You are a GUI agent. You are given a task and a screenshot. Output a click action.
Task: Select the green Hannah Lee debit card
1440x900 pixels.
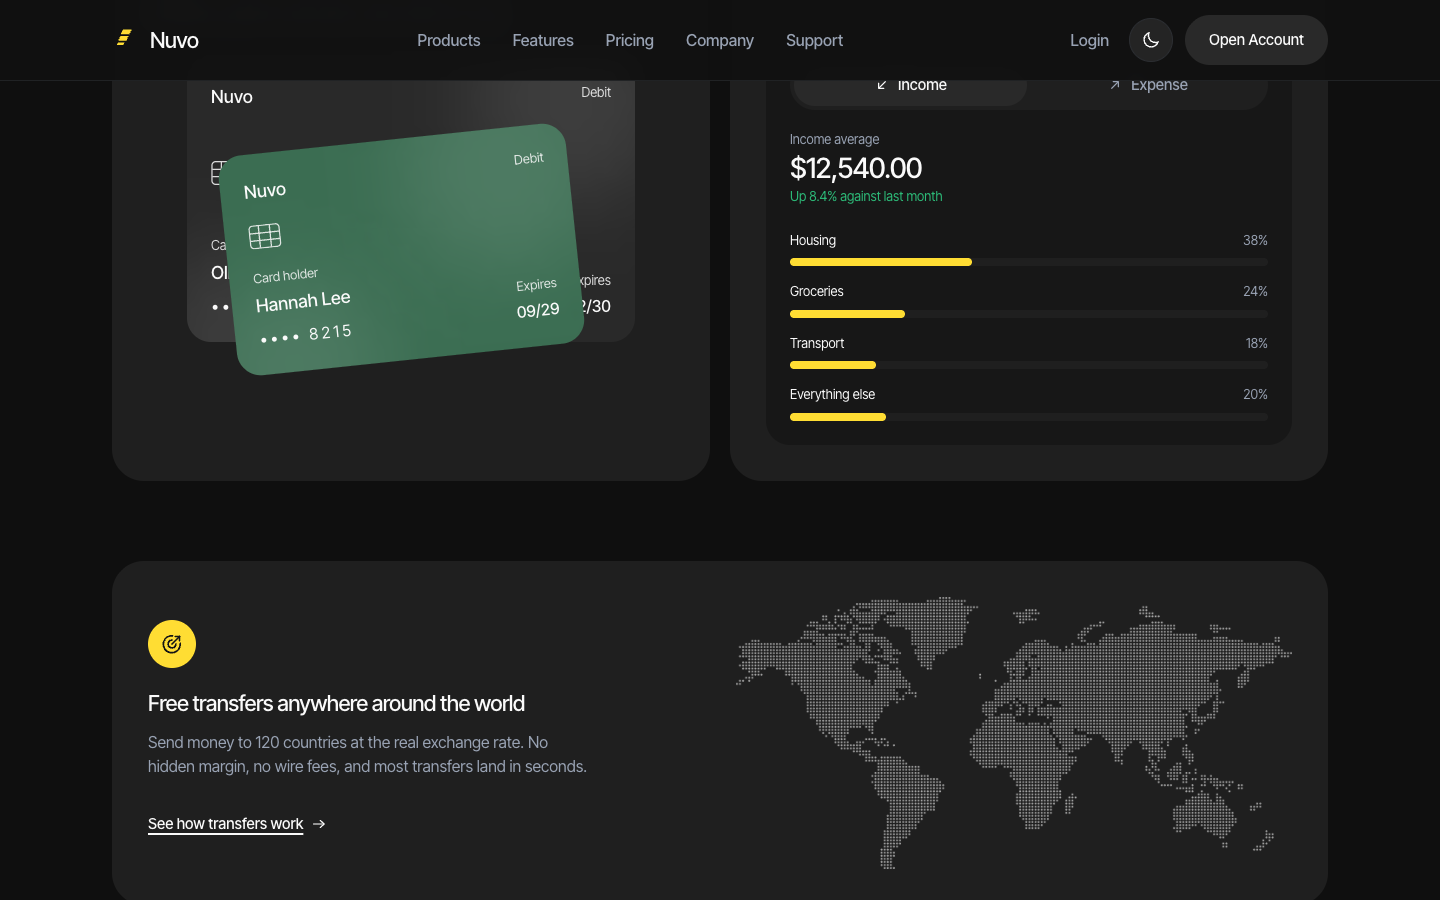point(401,249)
